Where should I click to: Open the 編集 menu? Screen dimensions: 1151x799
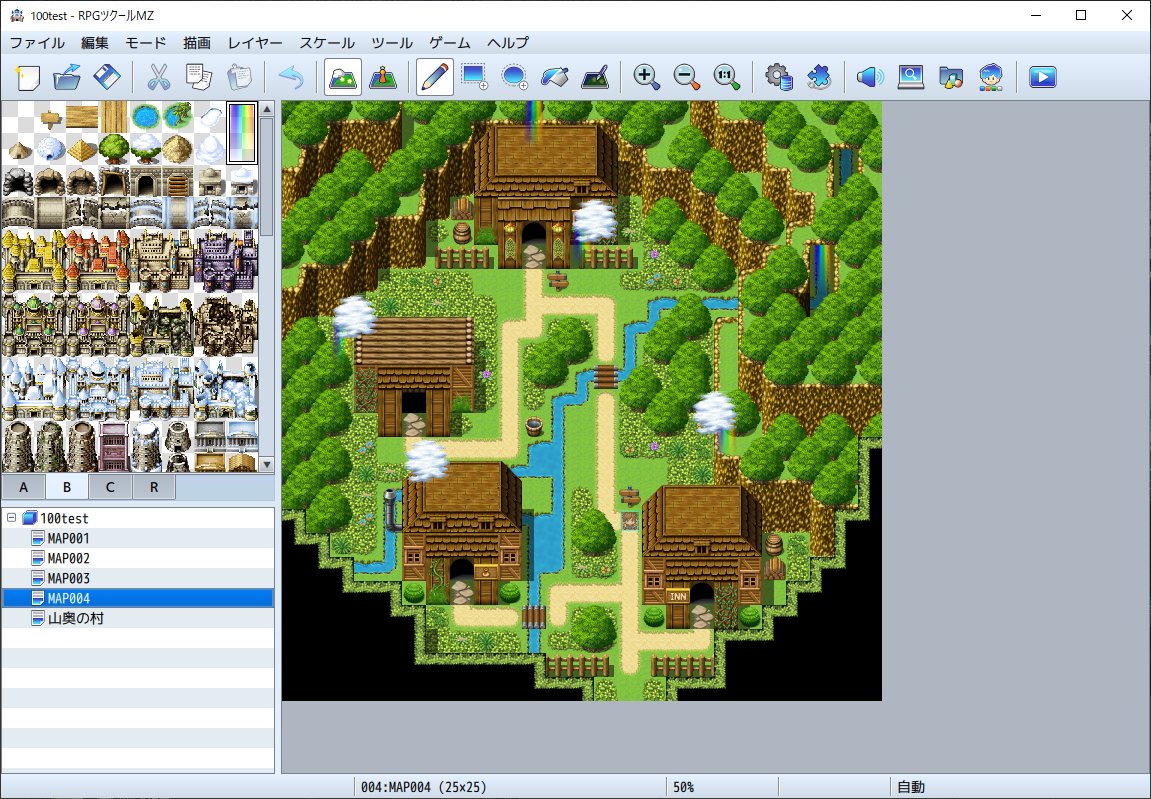[x=95, y=43]
